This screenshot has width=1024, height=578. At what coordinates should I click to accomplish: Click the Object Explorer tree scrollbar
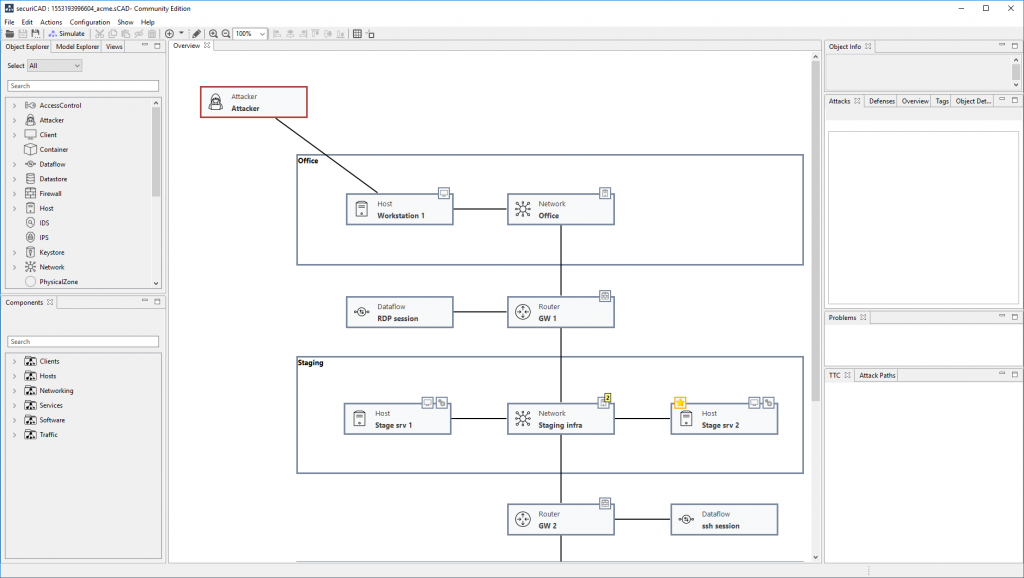[155, 152]
